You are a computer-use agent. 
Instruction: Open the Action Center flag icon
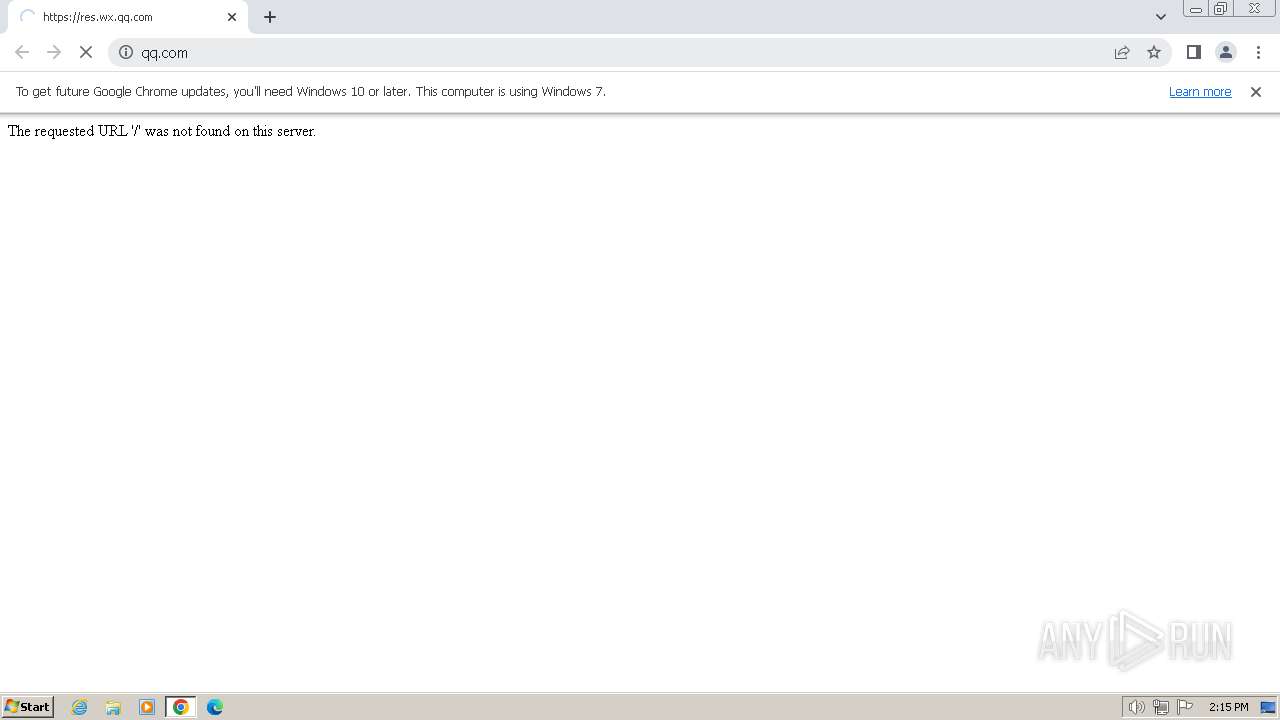pyautogui.click(x=1185, y=707)
